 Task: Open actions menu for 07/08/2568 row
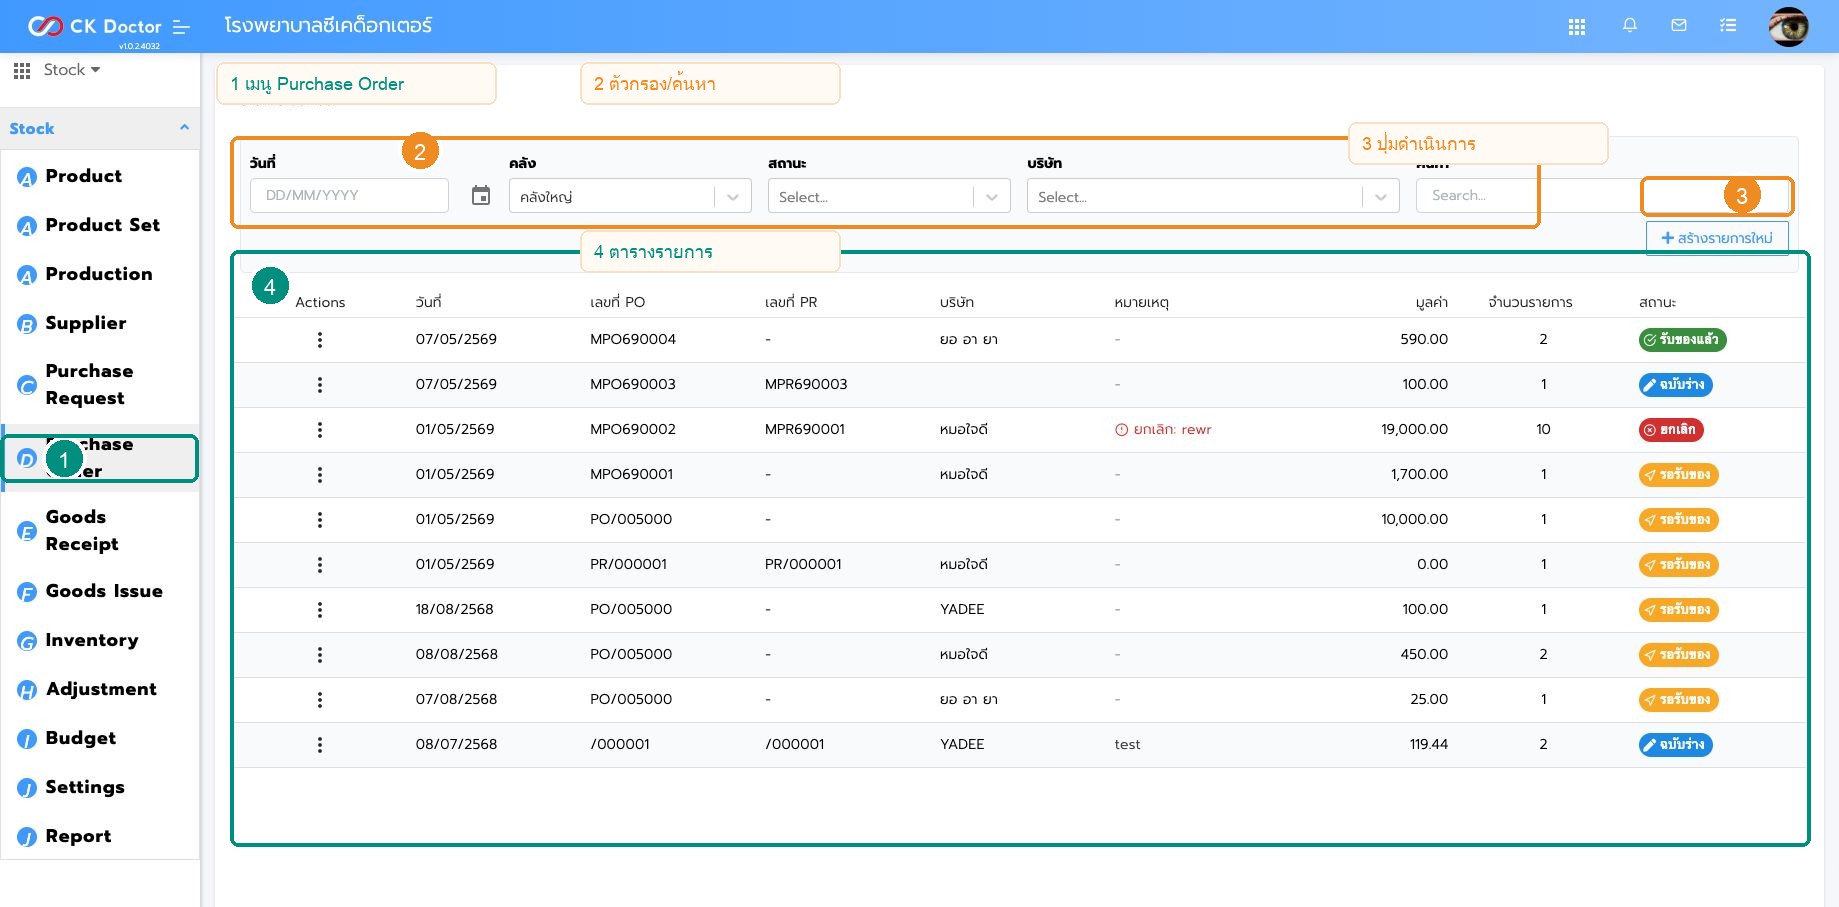click(x=320, y=700)
